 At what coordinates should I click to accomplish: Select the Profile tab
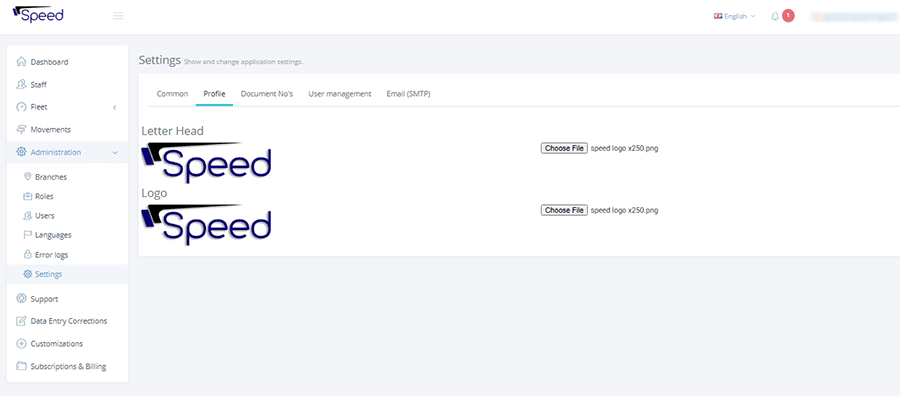[214, 94]
